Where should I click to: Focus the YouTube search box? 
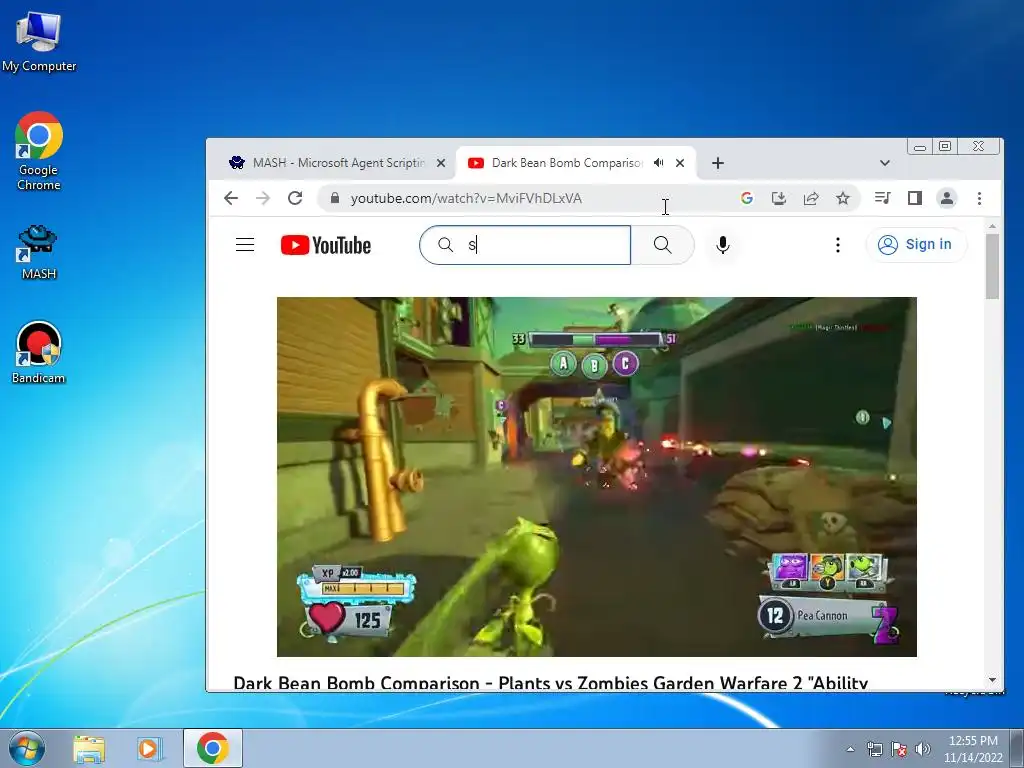click(525, 245)
